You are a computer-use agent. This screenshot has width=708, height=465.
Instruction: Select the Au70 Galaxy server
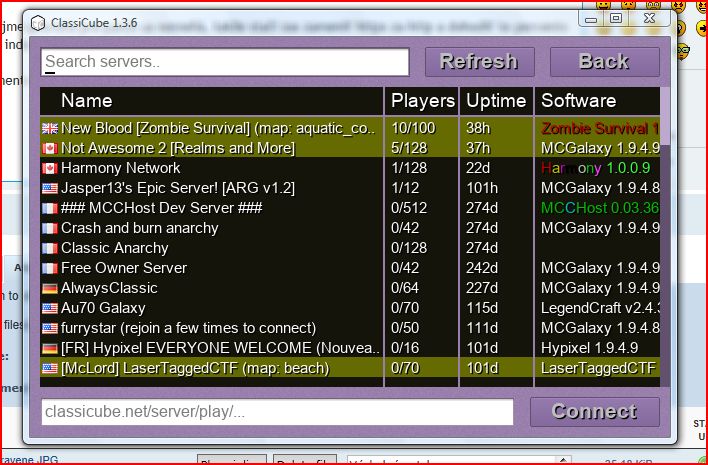[350, 308]
